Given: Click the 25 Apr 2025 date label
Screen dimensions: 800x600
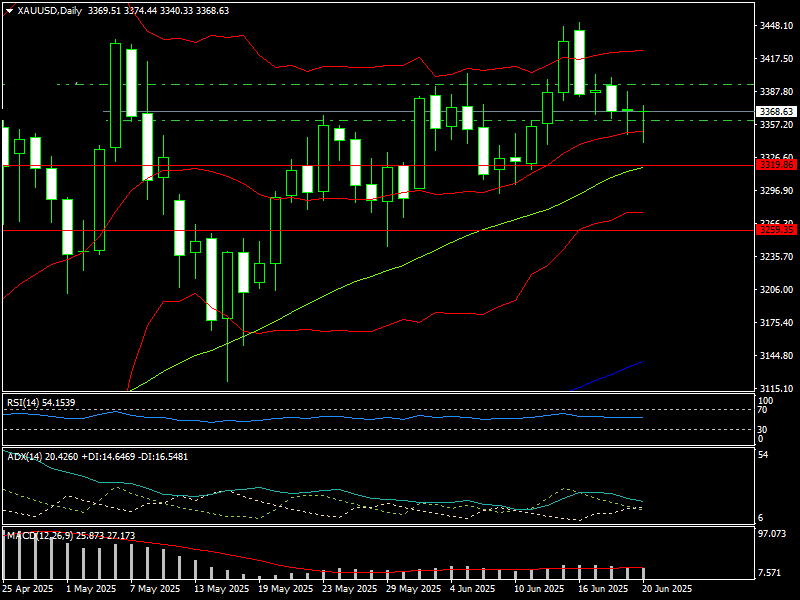Looking at the screenshot, I should 27,589.
